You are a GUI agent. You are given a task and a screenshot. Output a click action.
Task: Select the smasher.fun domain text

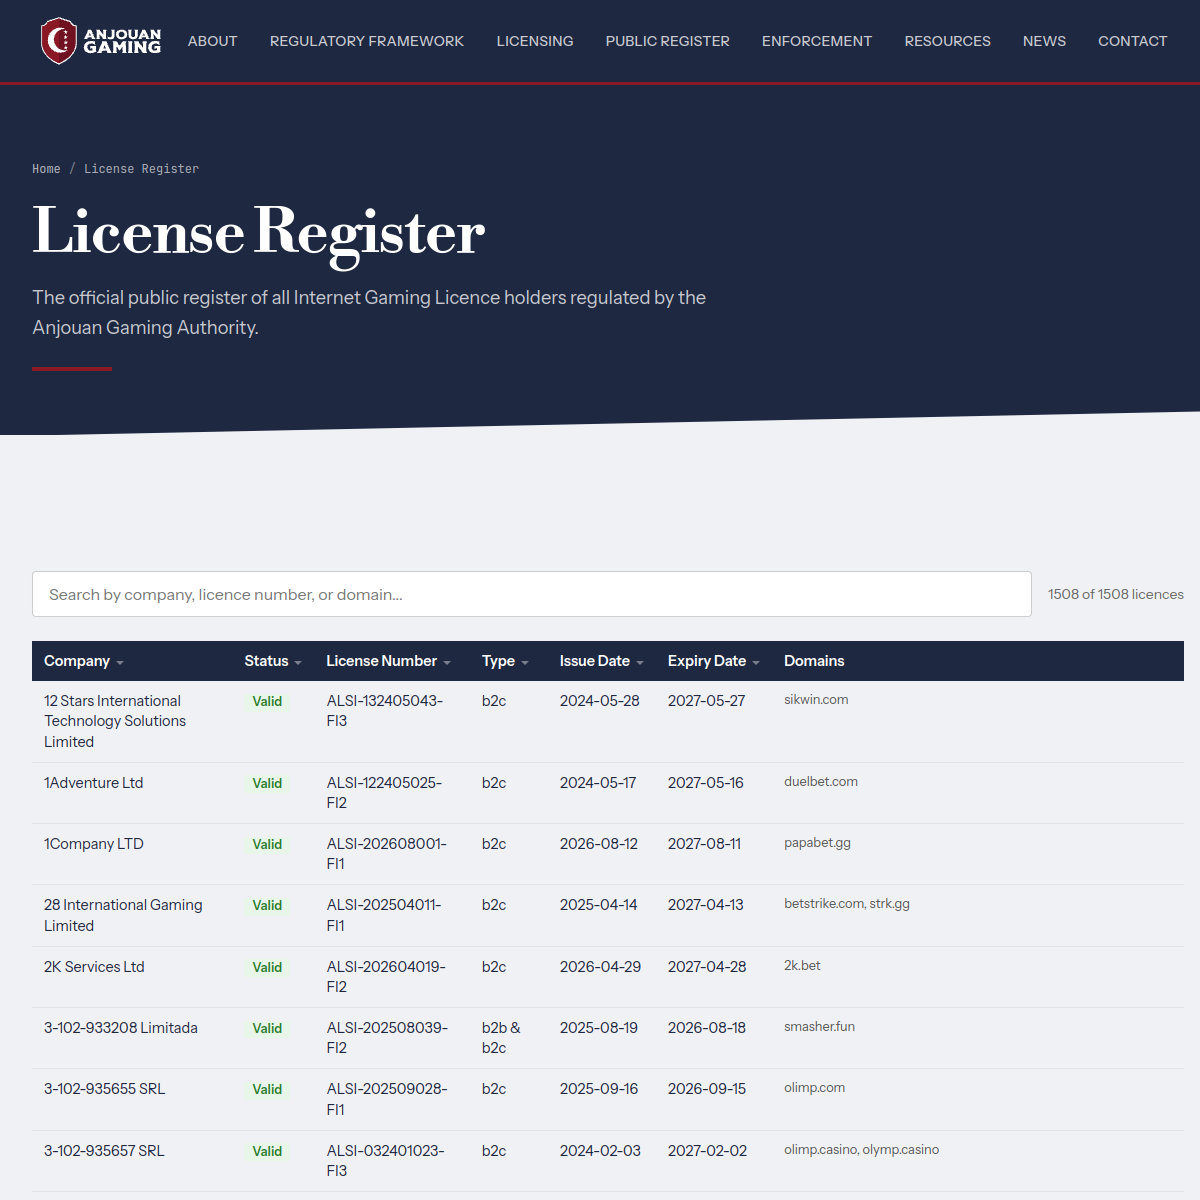pyautogui.click(x=819, y=1027)
